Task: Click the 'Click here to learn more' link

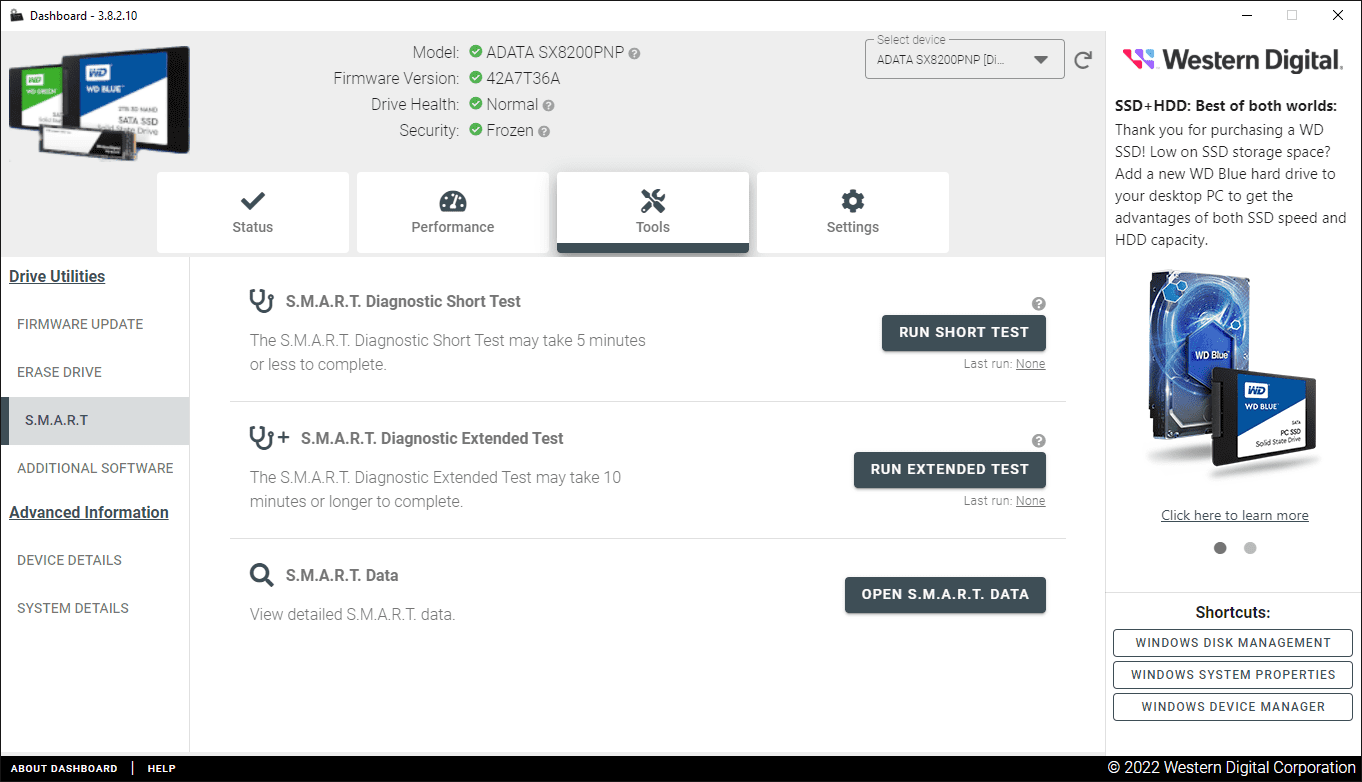Action: (1235, 516)
